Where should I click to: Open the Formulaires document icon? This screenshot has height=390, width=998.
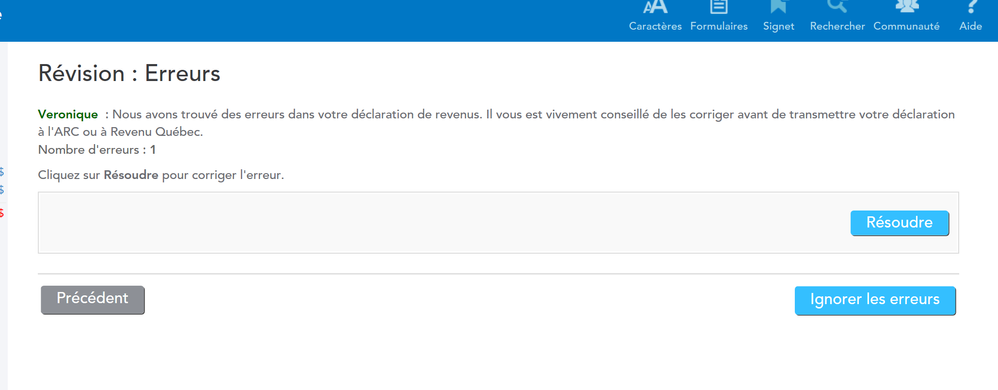point(719,6)
